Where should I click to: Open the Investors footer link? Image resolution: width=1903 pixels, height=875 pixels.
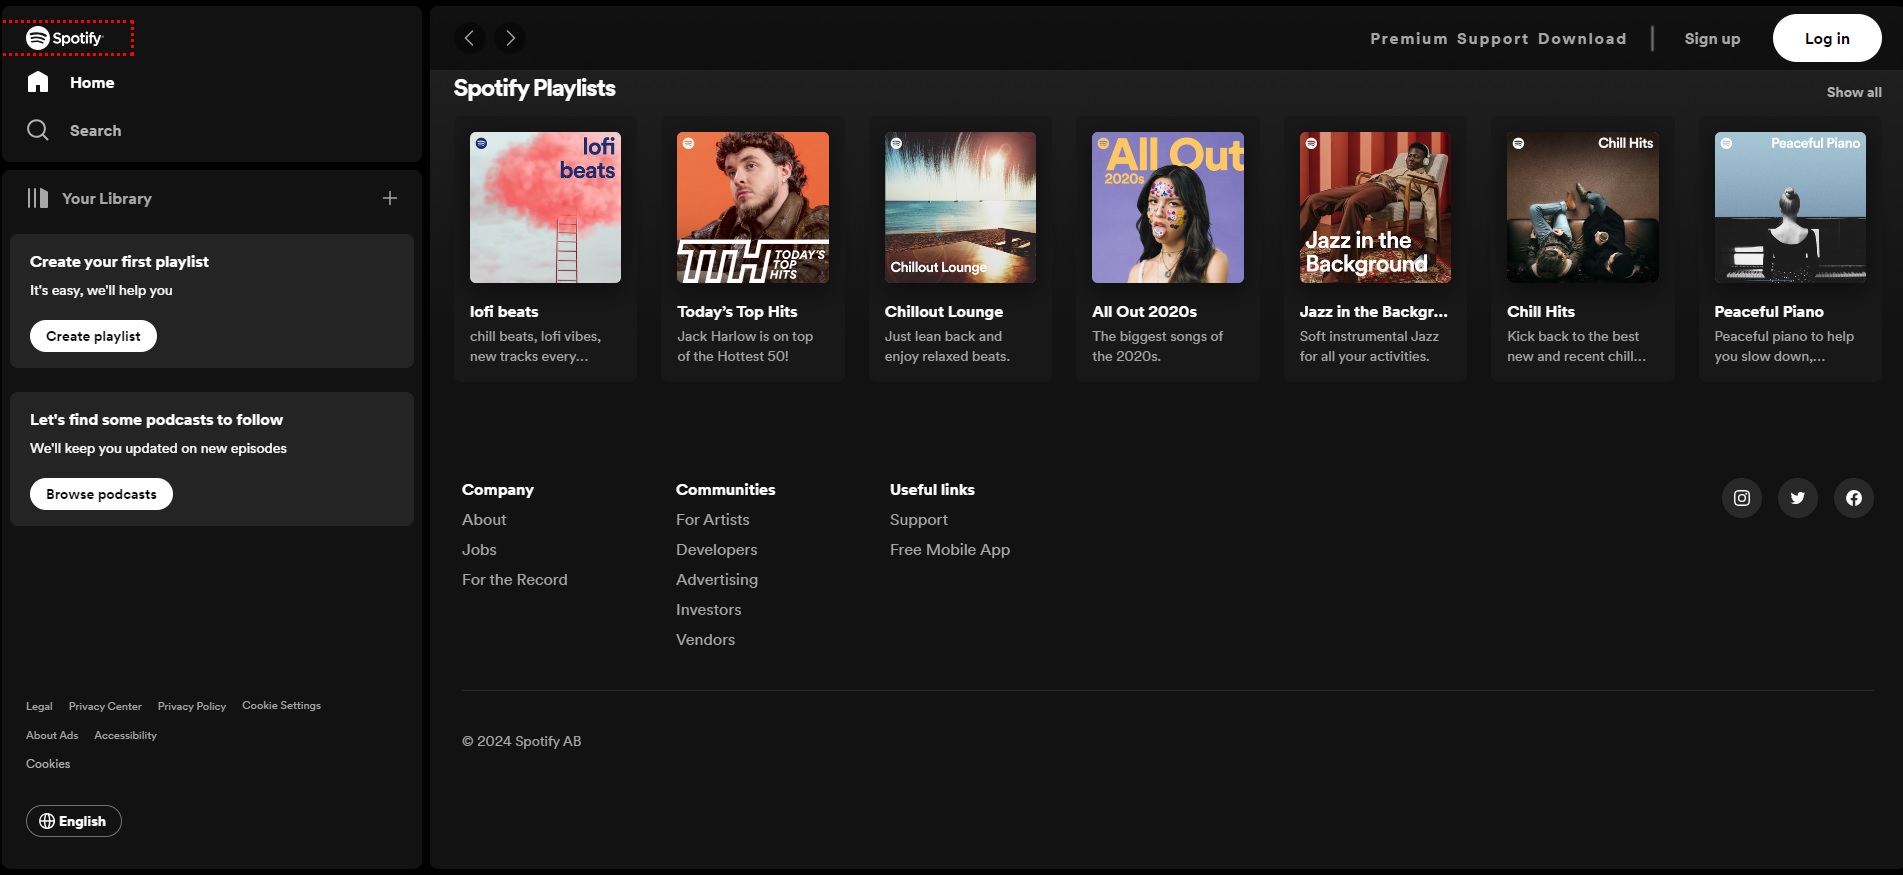(709, 610)
